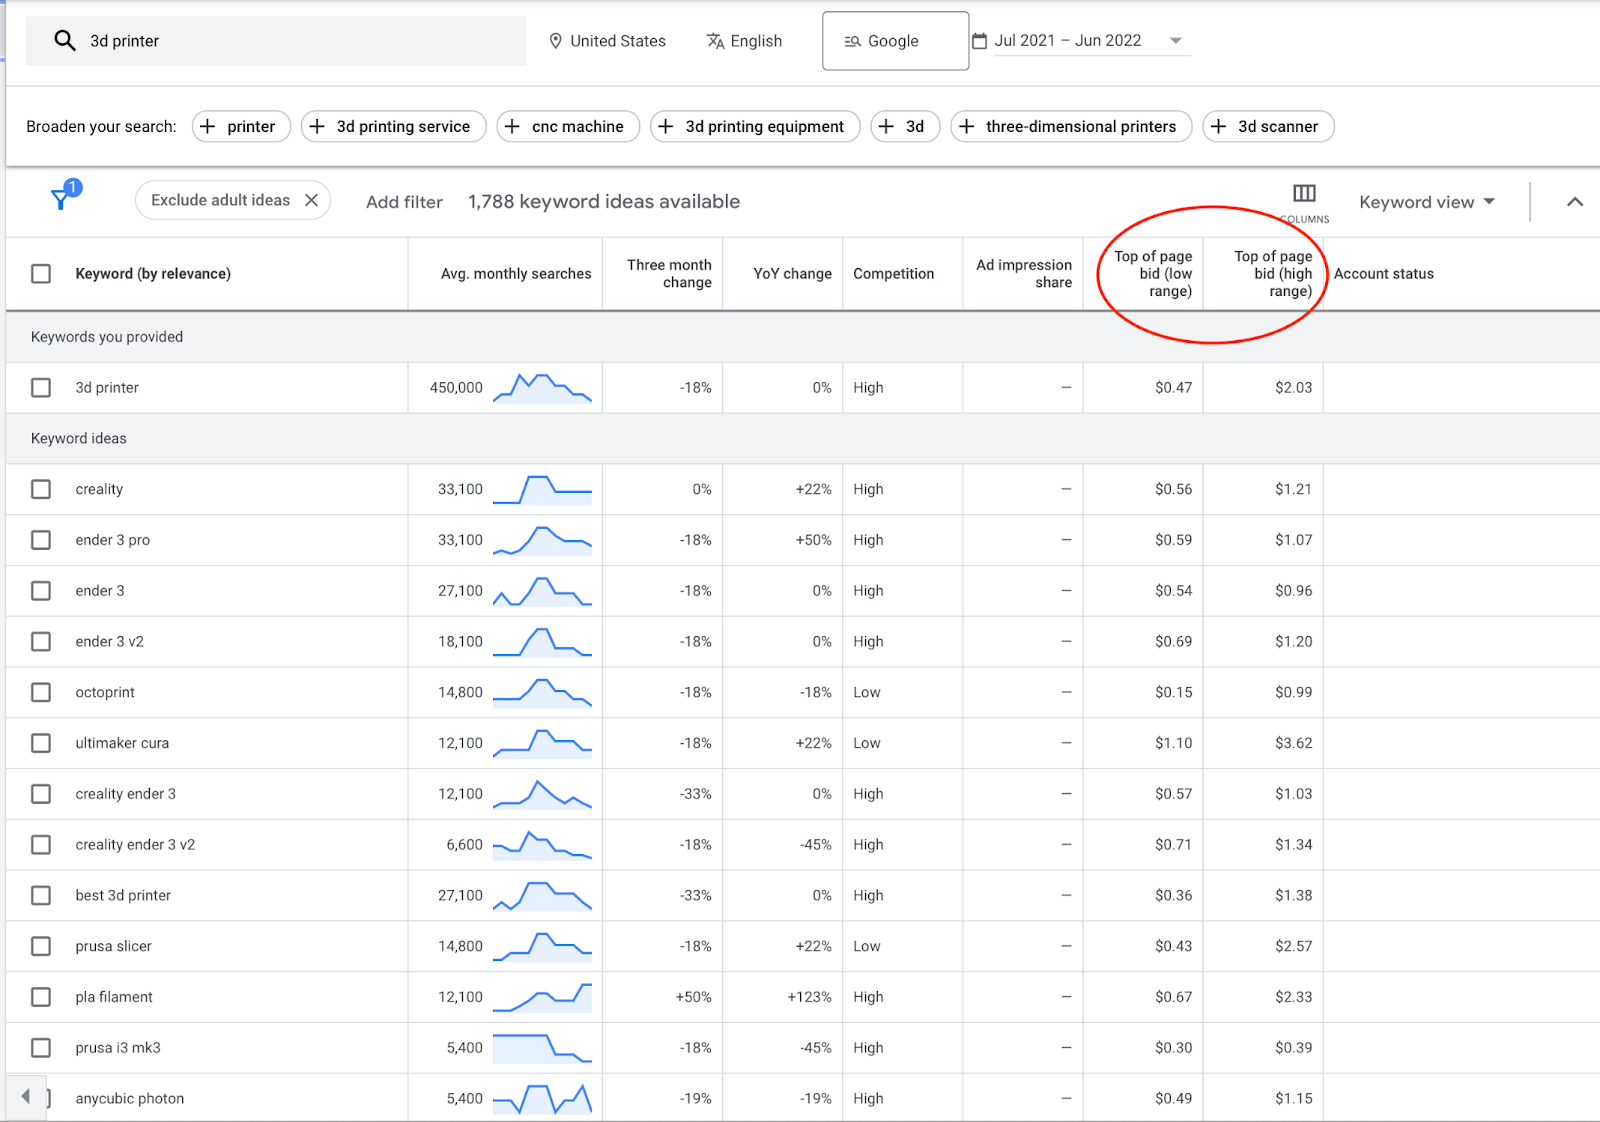Sort by Competition column header
This screenshot has height=1122, width=1600.
(893, 274)
